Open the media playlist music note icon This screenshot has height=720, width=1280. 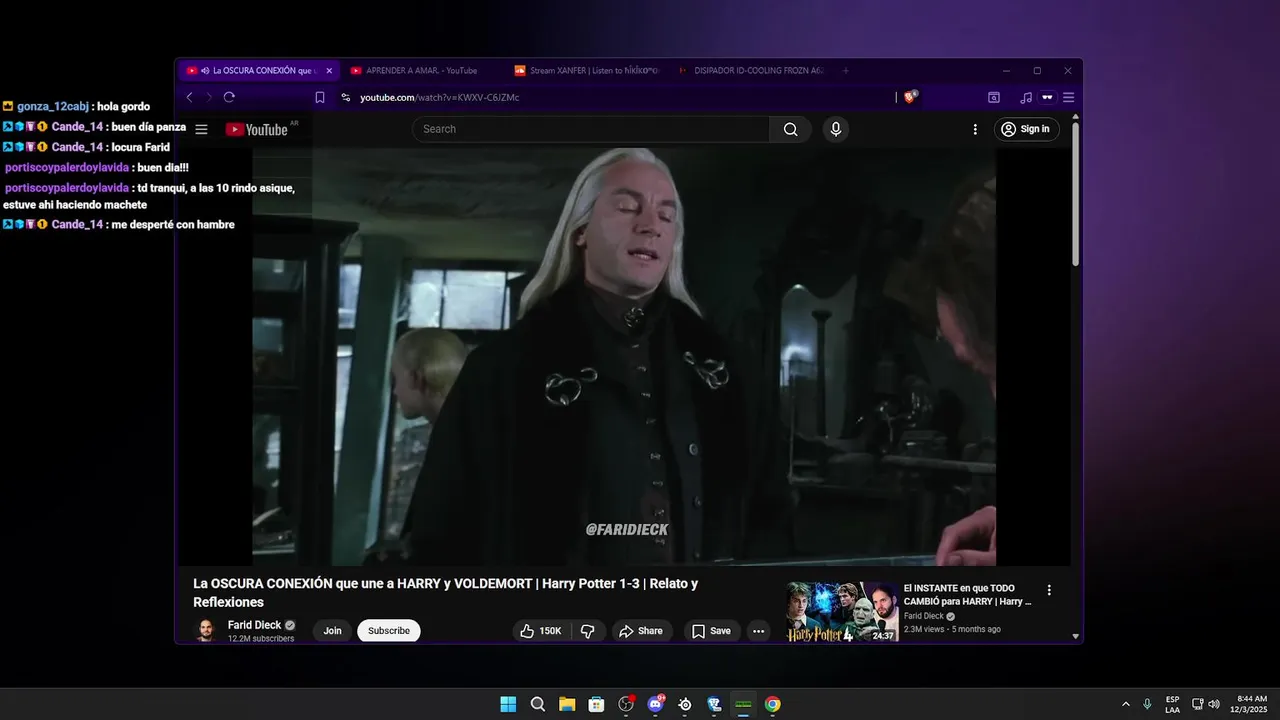click(1026, 97)
